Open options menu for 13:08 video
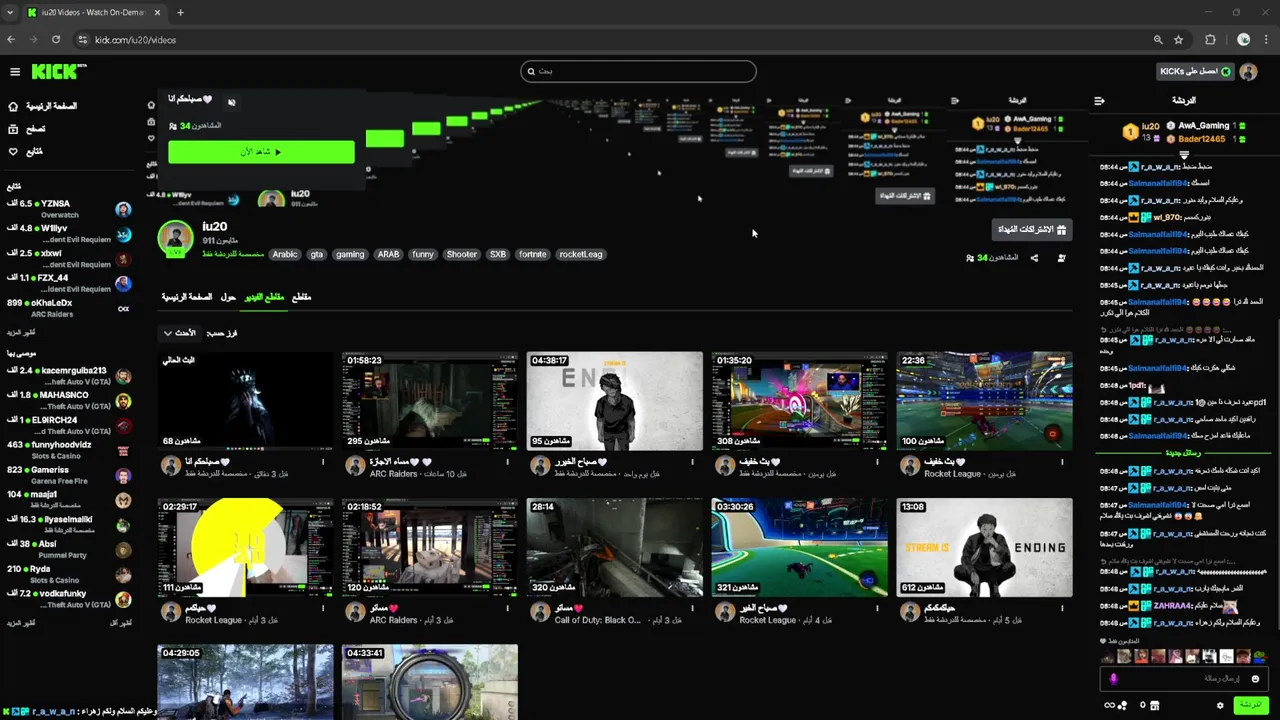 [1063, 608]
